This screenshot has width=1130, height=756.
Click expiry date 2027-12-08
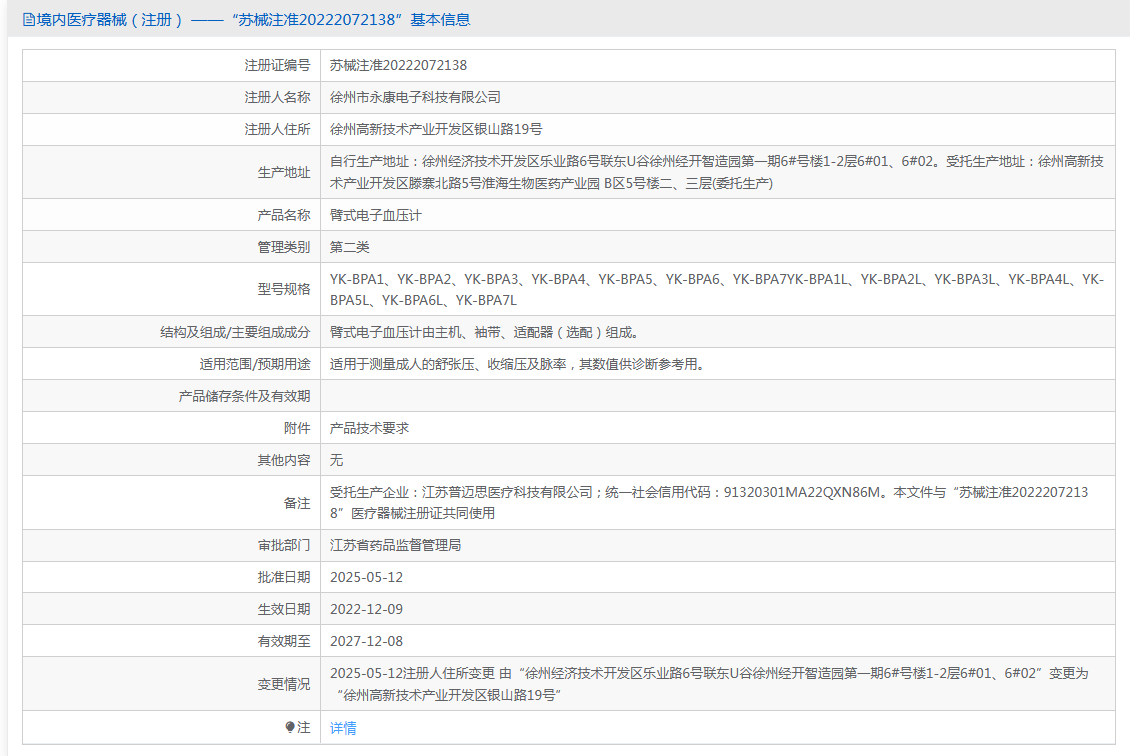(366, 641)
